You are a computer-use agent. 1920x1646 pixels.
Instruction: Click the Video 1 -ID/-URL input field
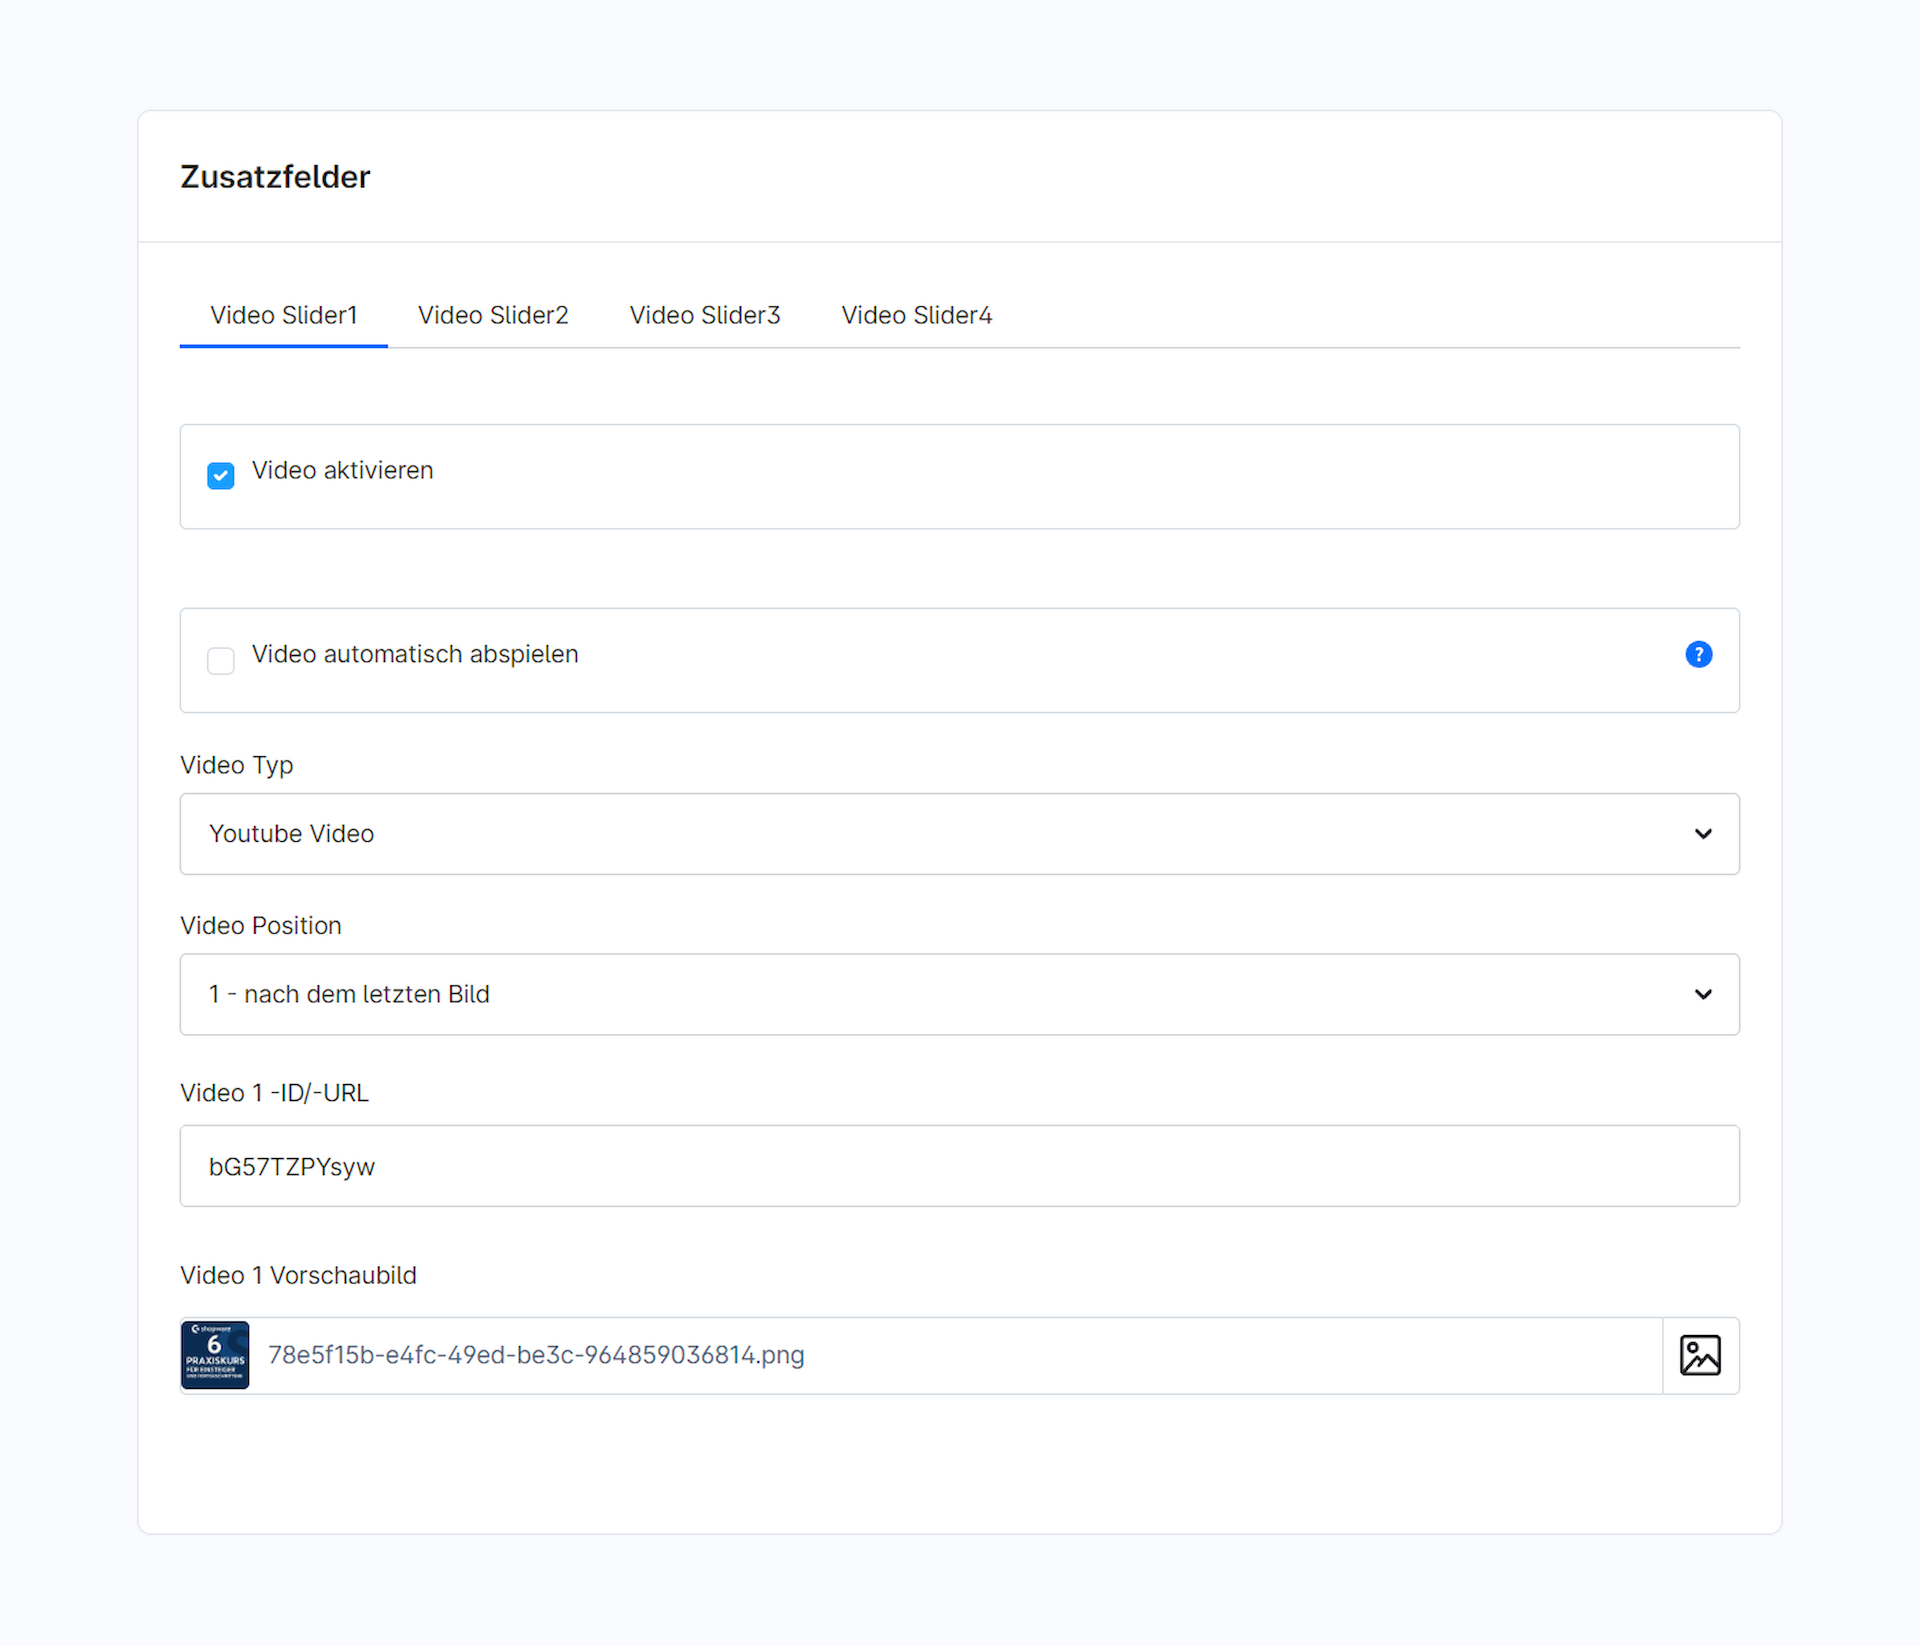point(958,1166)
